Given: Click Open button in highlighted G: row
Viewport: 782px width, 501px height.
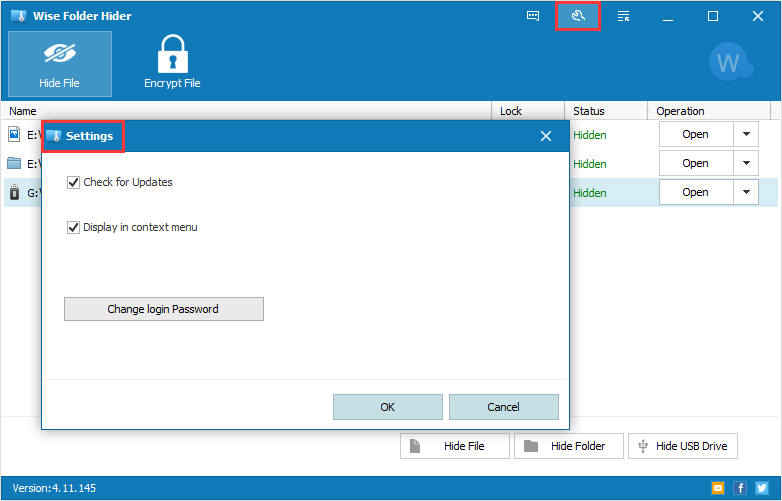Looking at the screenshot, I should pyautogui.click(x=696, y=192).
